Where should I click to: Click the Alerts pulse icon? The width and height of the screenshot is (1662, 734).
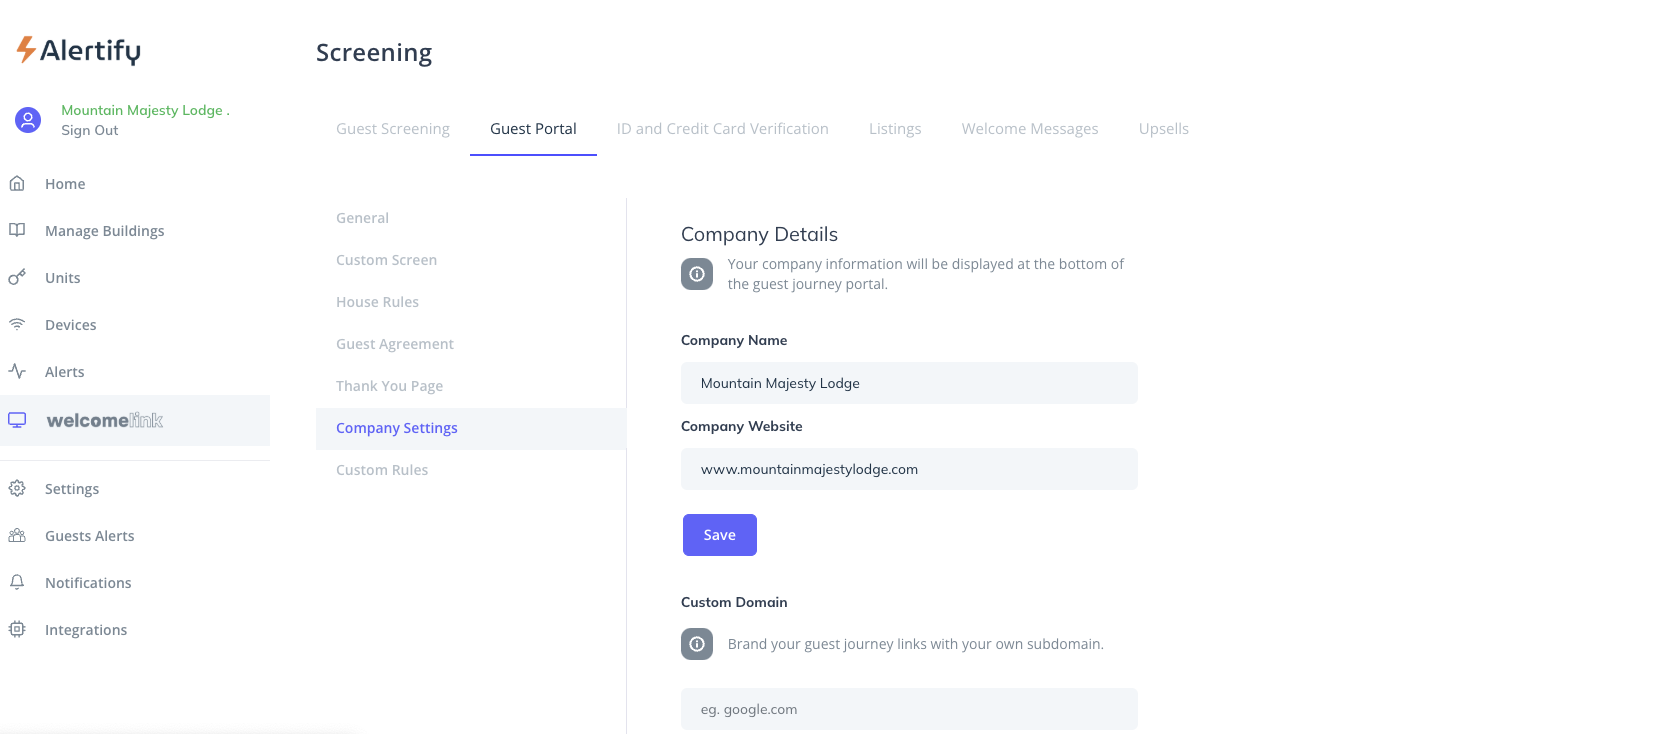[x=17, y=371]
